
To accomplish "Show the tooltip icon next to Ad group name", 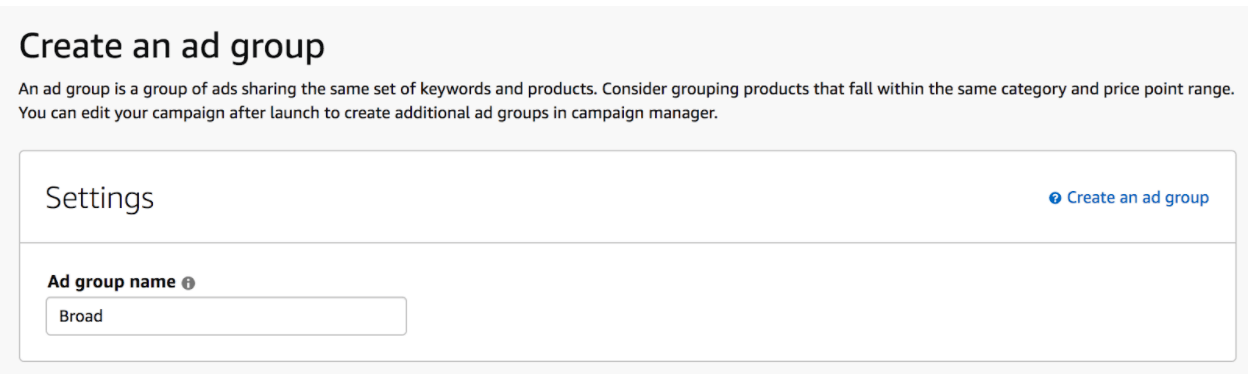I will point(189,283).
